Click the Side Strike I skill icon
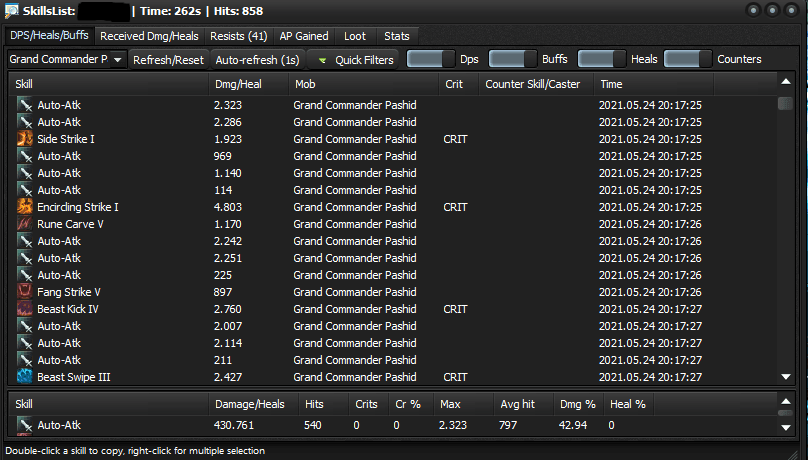Image resolution: width=808 pixels, height=460 pixels. pos(25,139)
